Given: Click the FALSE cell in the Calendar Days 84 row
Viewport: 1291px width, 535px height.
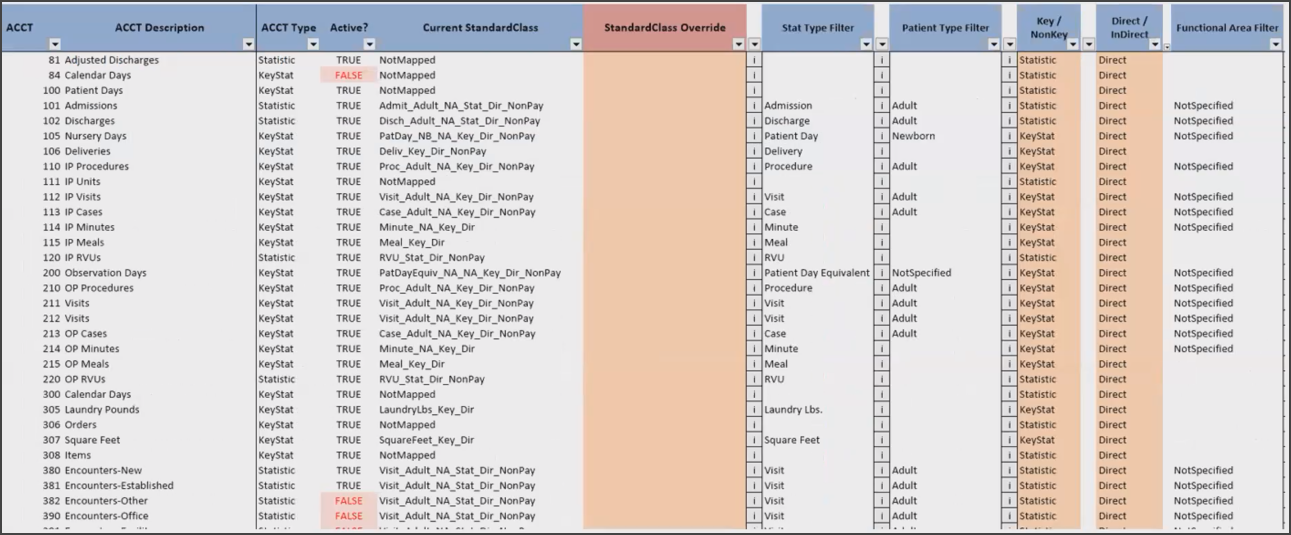Looking at the screenshot, I should (349, 75).
